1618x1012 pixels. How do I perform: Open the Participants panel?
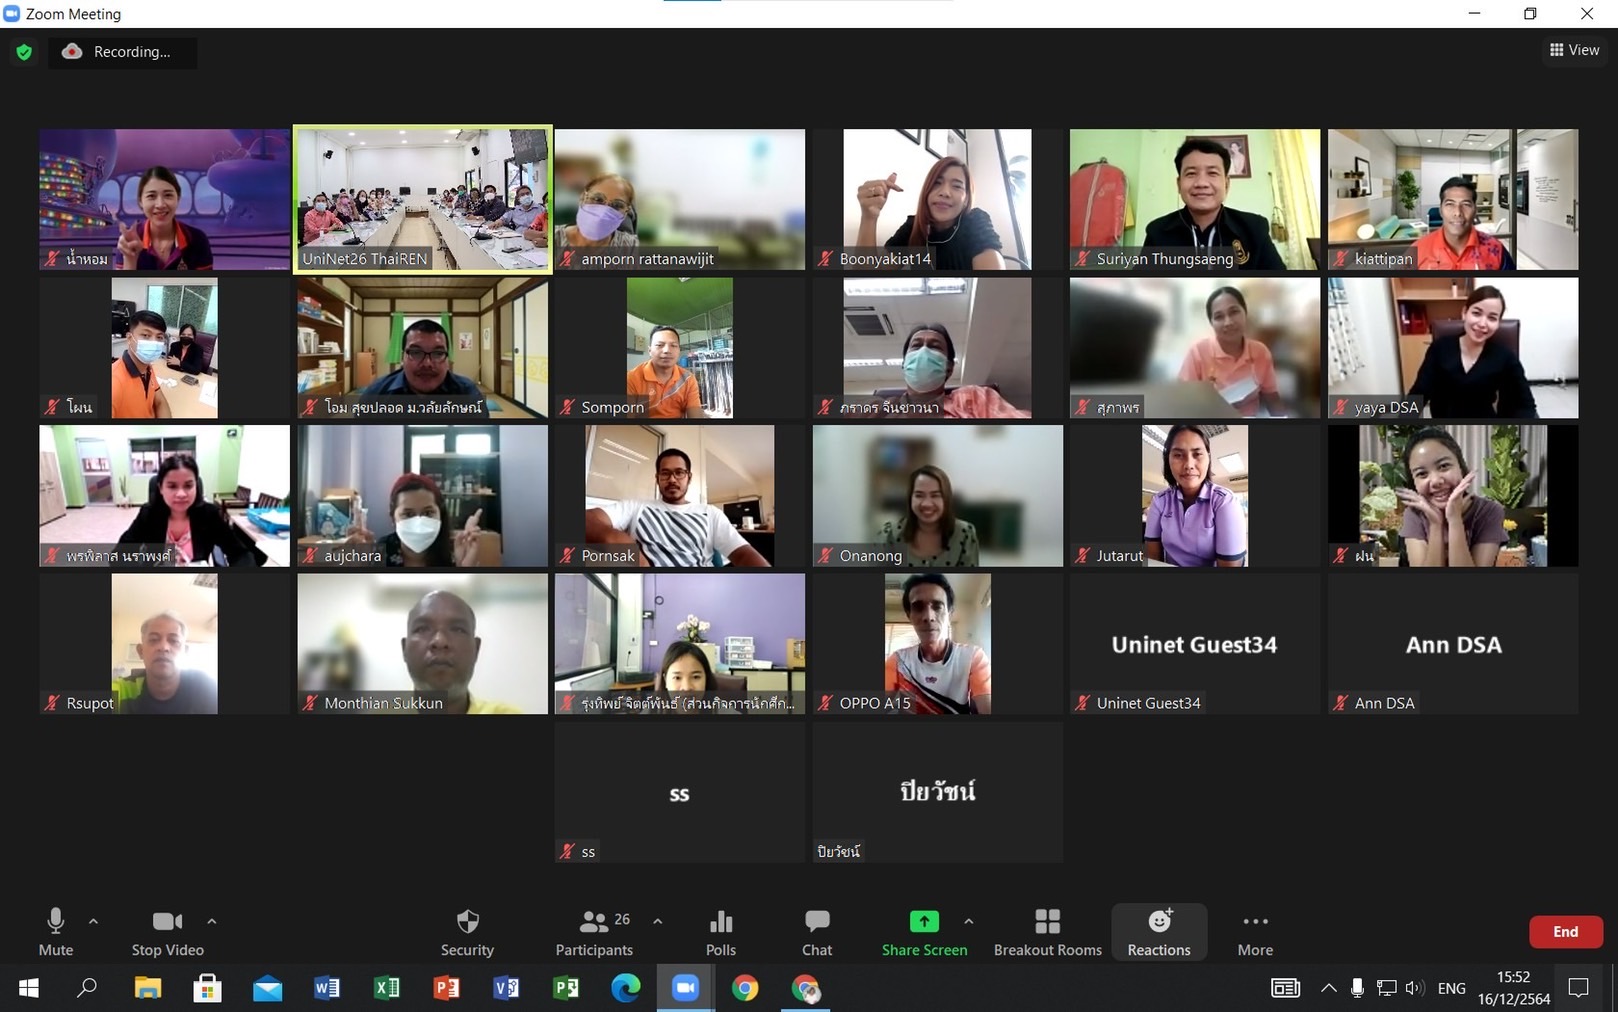pyautogui.click(x=594, y=932)
